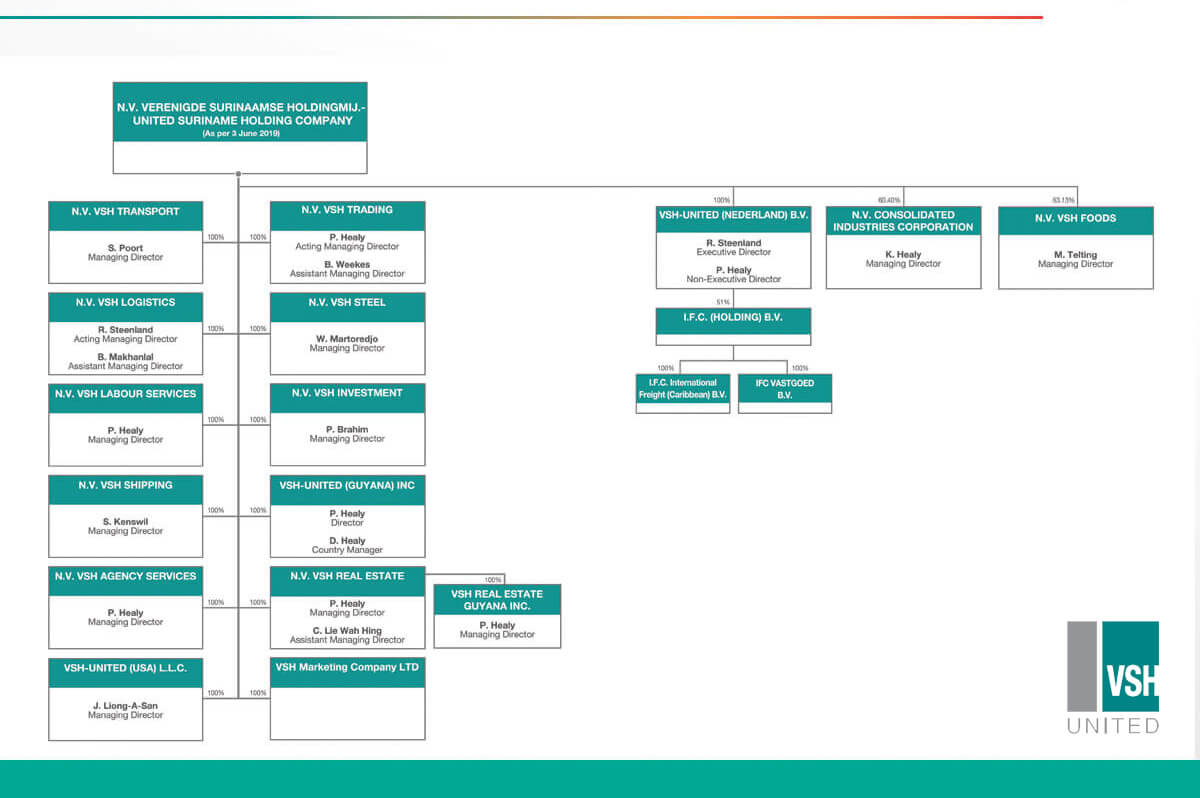Click the VSH United logo

(1112, 676)
